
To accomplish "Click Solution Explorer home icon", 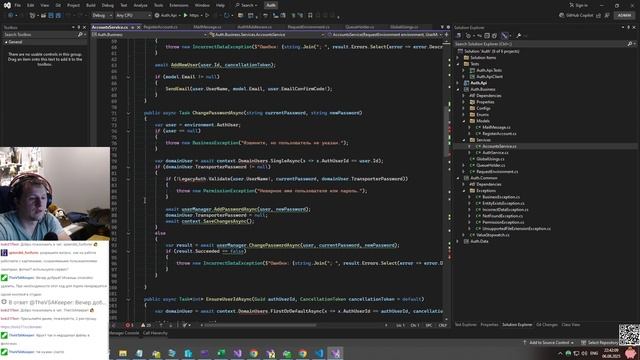I will coord(459,36).
